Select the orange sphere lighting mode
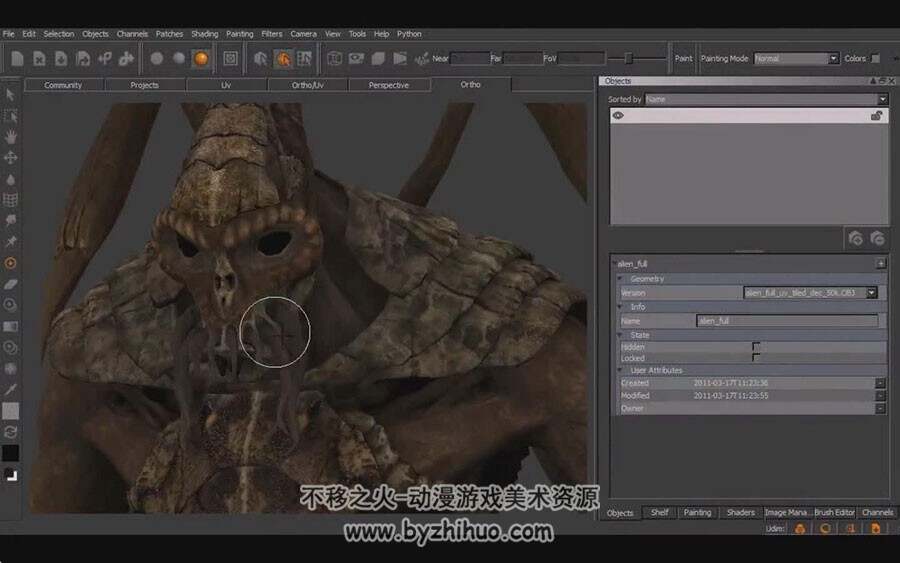900x563 pixels. [x=201, y=59]
